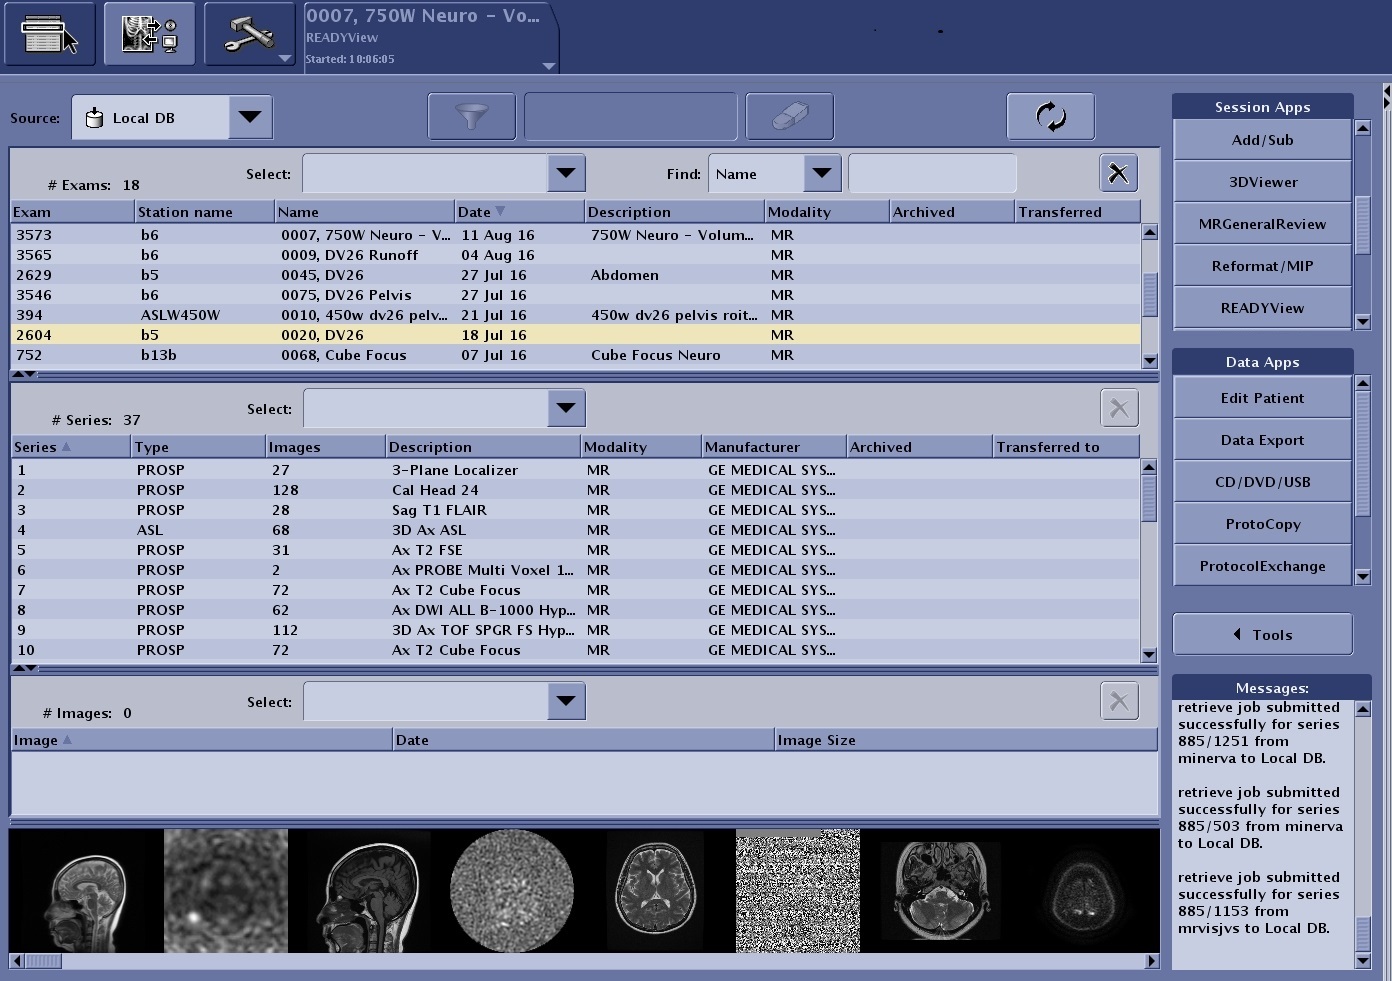1392x981 pixels.
Task: Select the sagittal head thumbnail image
Action: (x=86, y=891)
